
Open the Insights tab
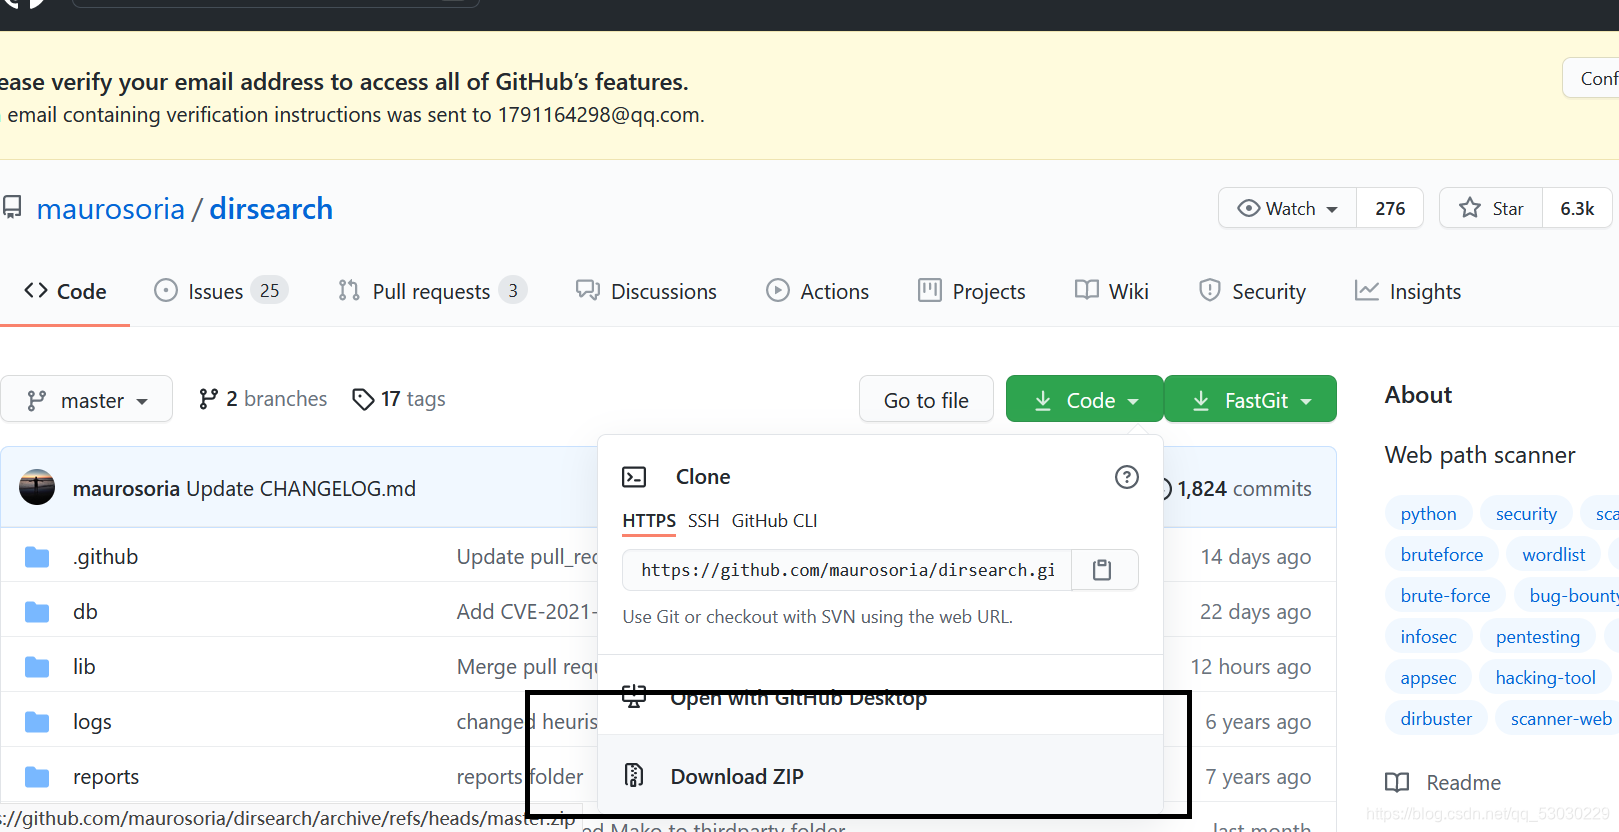pos(1408,291)
